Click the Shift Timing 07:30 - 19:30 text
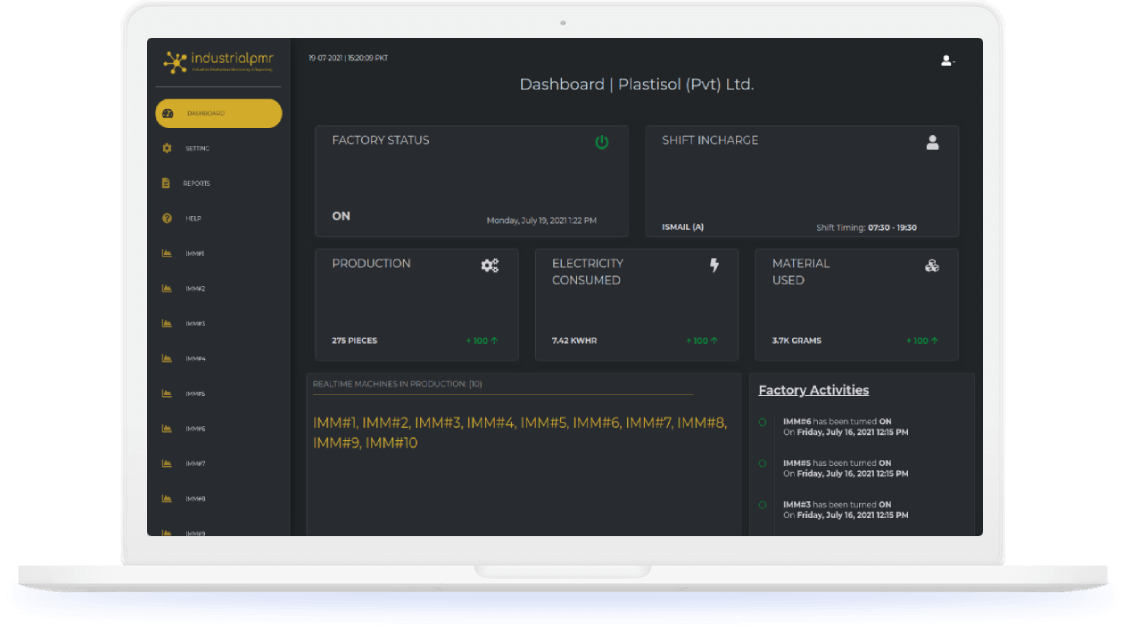Viewport: 1126px width, 630px height. point(866,228)
